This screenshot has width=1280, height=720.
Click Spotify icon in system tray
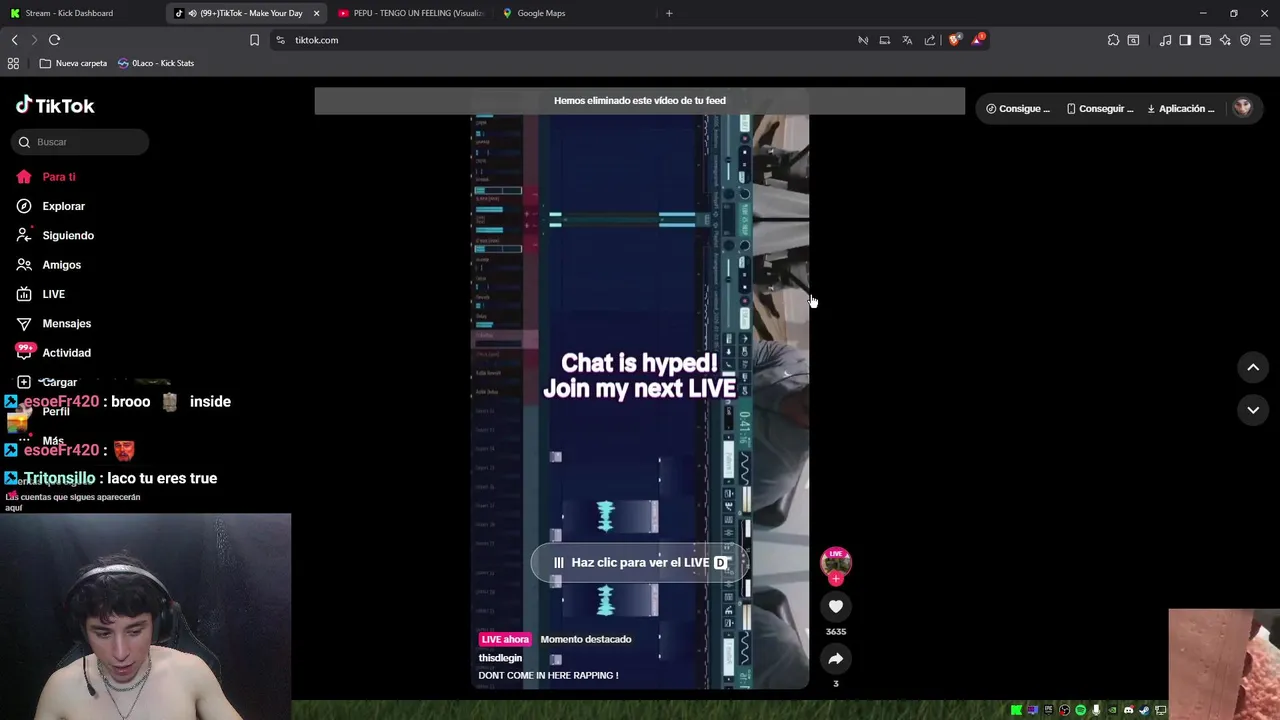[x=1080, y=710]
